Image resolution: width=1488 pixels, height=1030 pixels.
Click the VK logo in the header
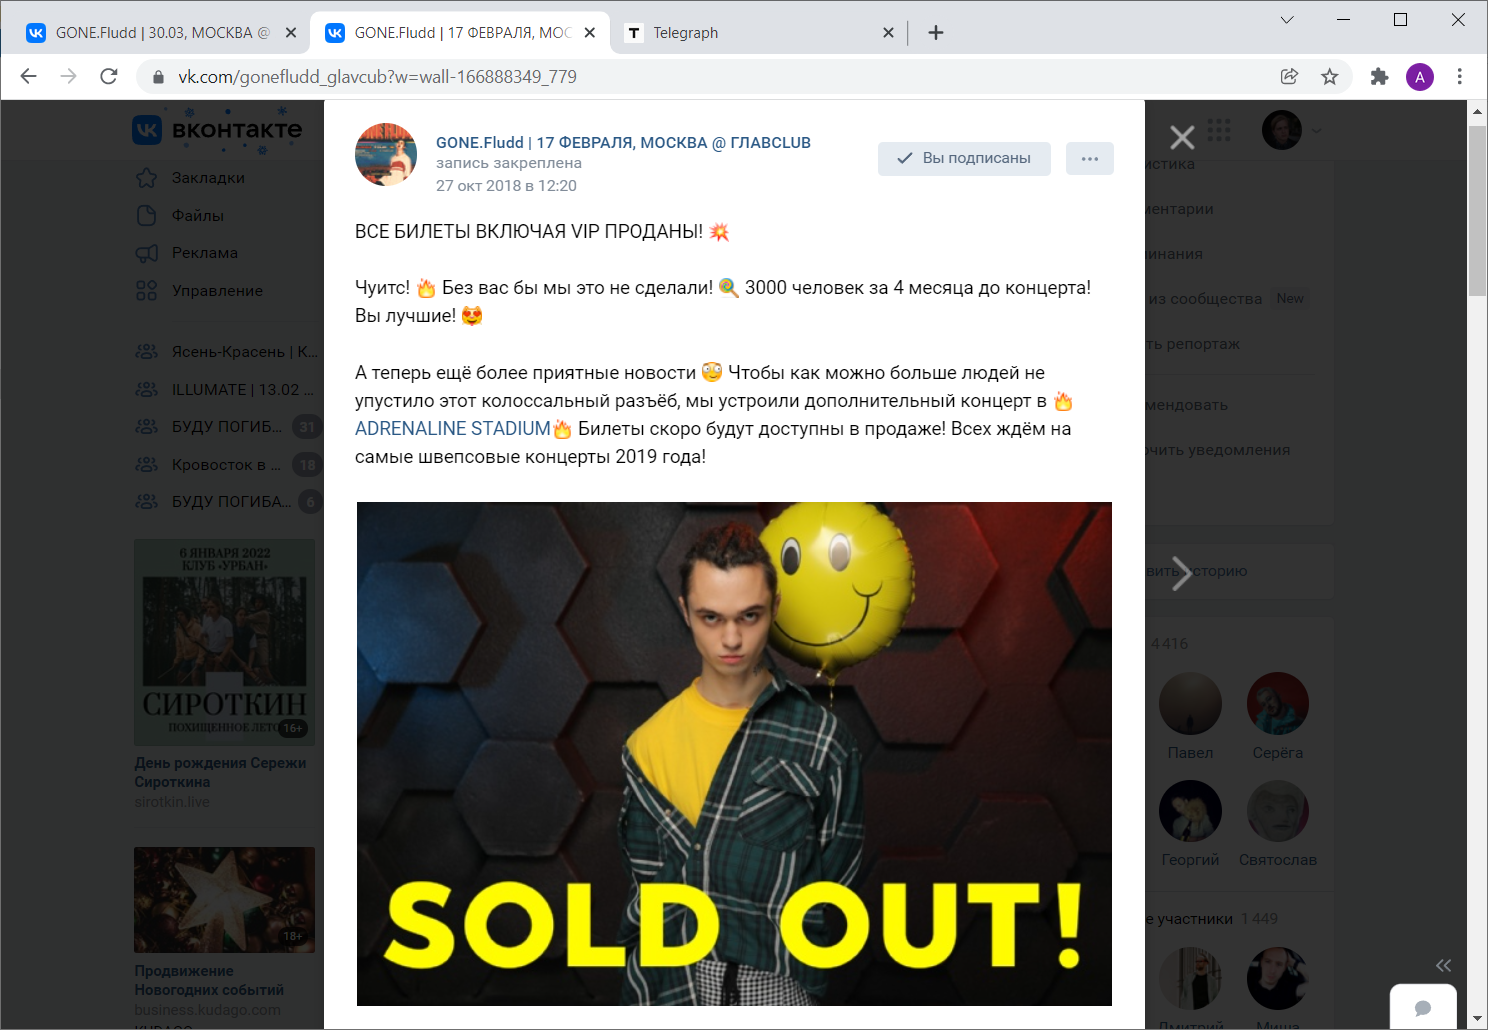(x=217, y=130)
